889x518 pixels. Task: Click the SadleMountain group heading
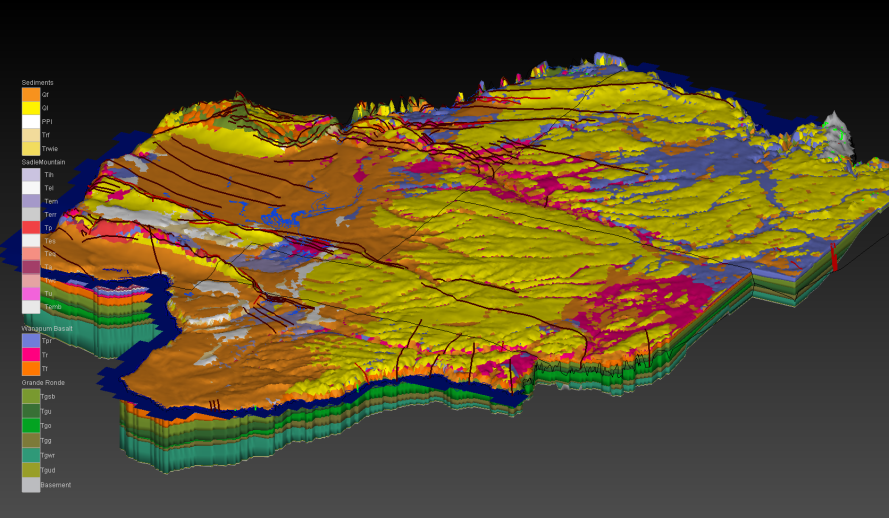(44, 161)
